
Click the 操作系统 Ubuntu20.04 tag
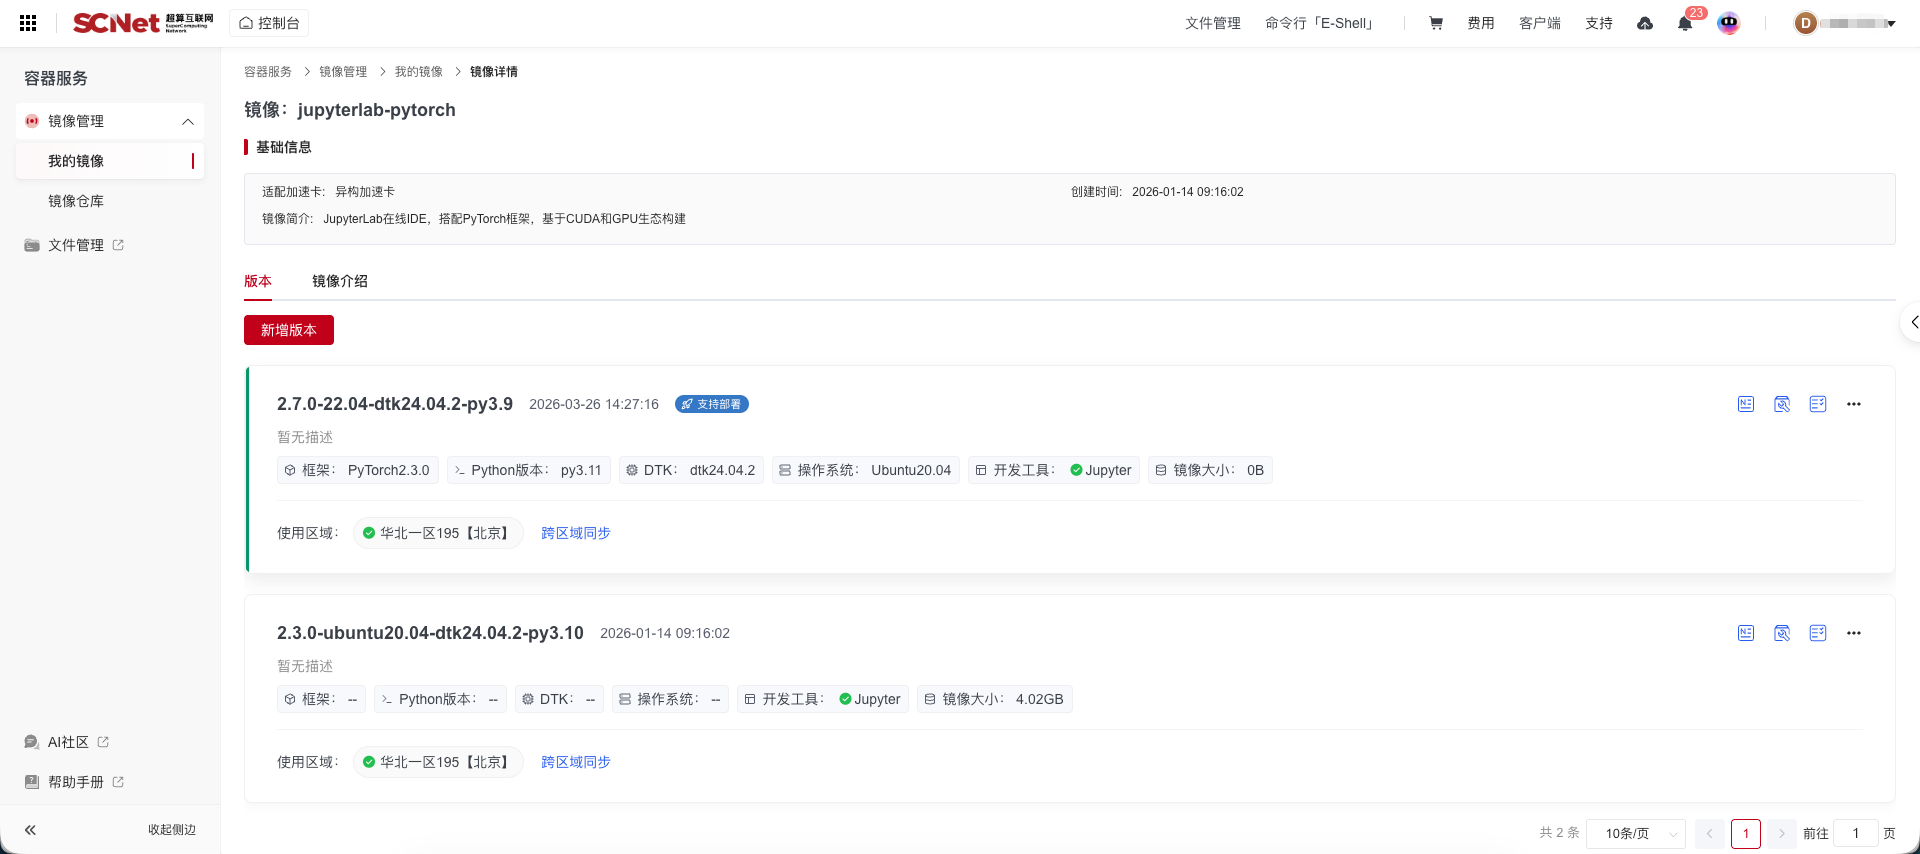(x=866, y=470)
